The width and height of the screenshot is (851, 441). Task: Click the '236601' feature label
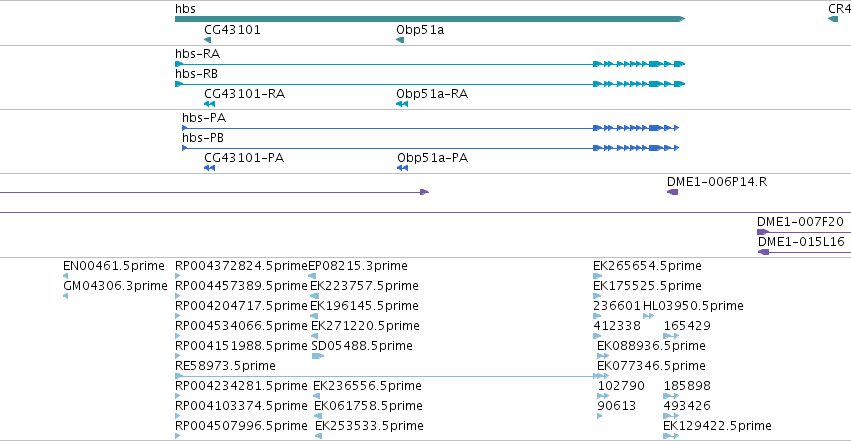617,306
